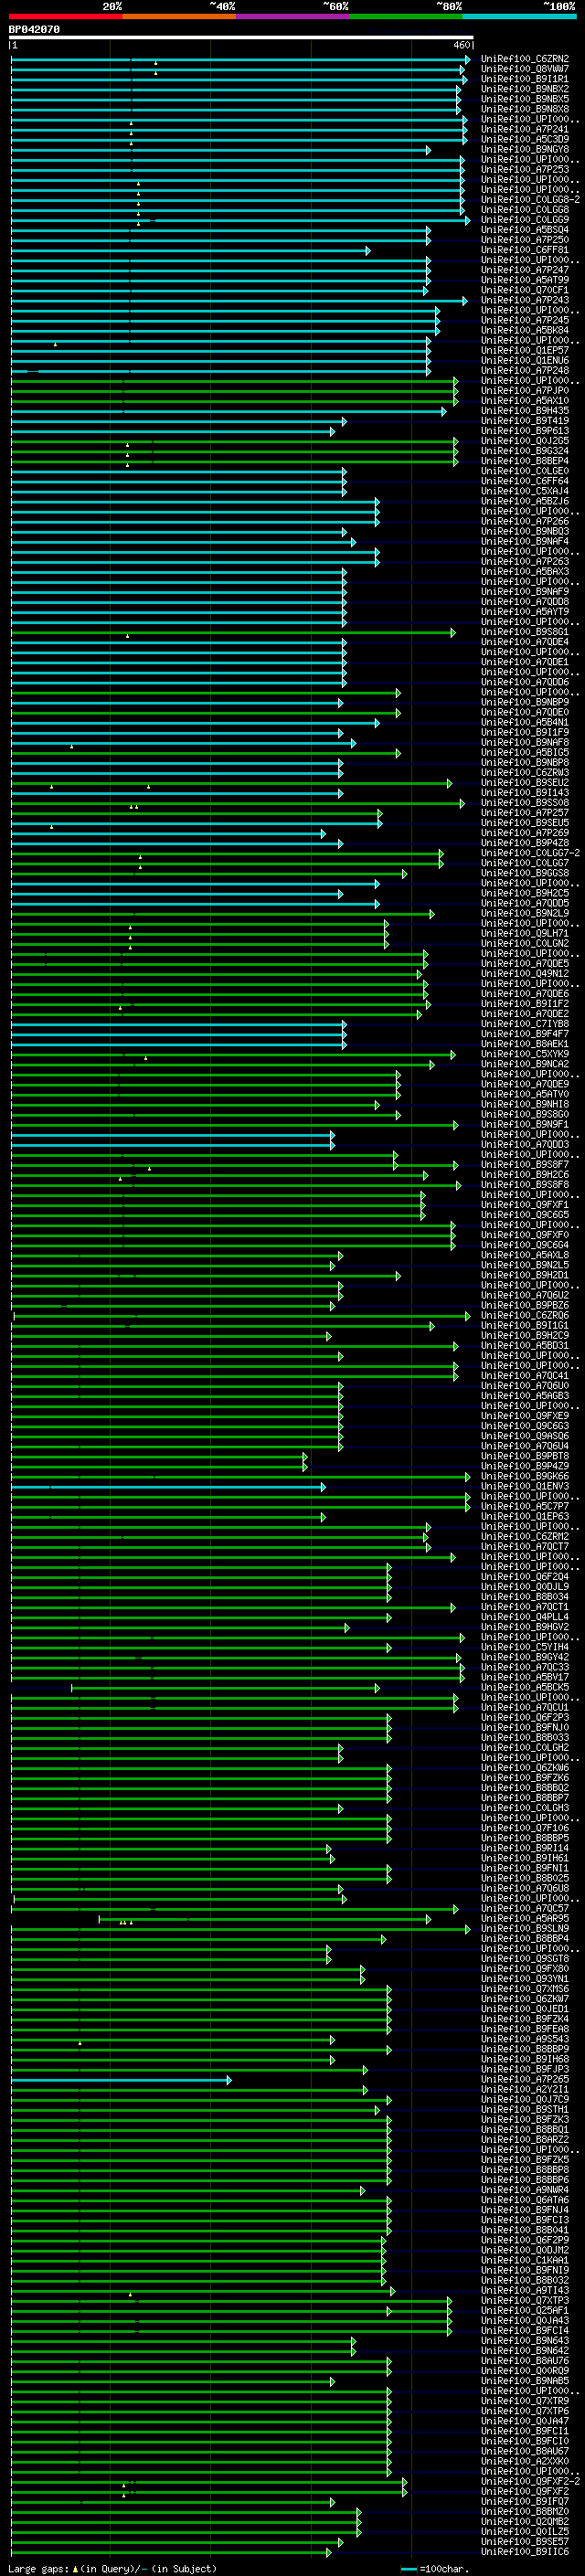
Task: Open hit UniRef100_B9I1R1
Action: (x=525, y=79)
